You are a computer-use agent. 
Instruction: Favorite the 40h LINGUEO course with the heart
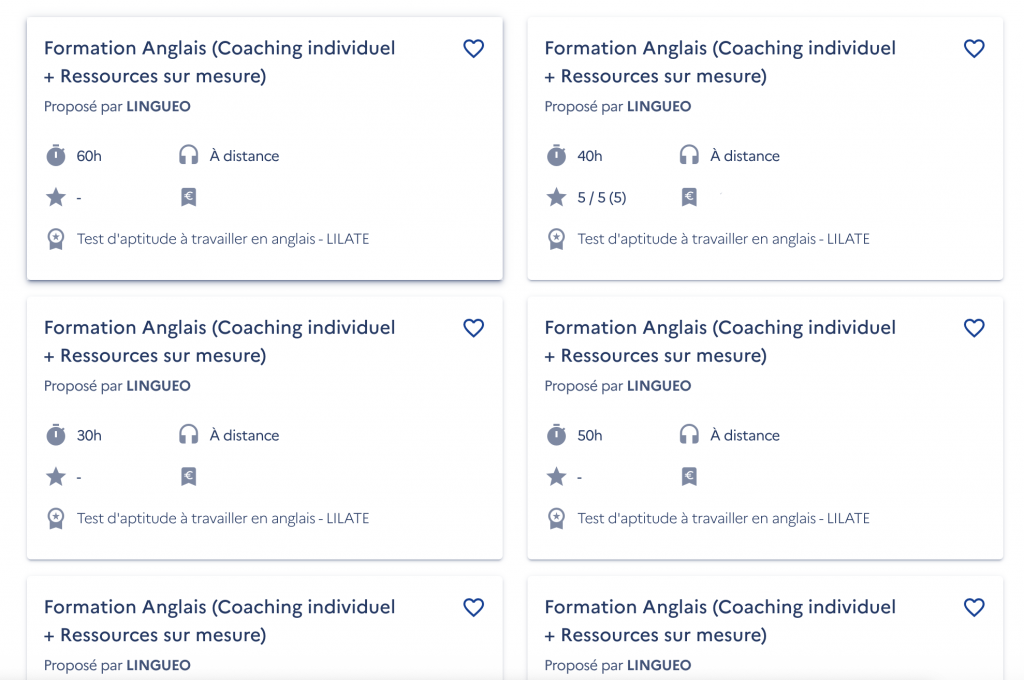[x=974, y=48]
